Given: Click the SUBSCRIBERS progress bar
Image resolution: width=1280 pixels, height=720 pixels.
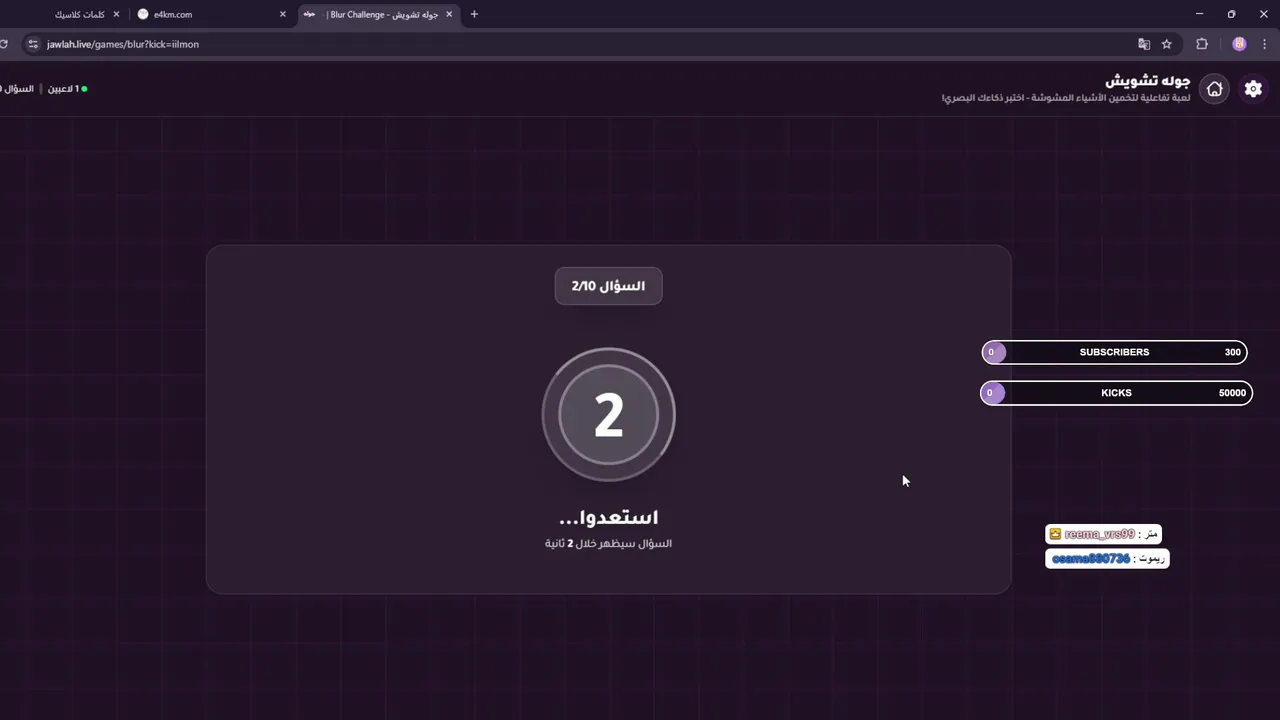Looking at the screenshot, I should pos(1114,352).
